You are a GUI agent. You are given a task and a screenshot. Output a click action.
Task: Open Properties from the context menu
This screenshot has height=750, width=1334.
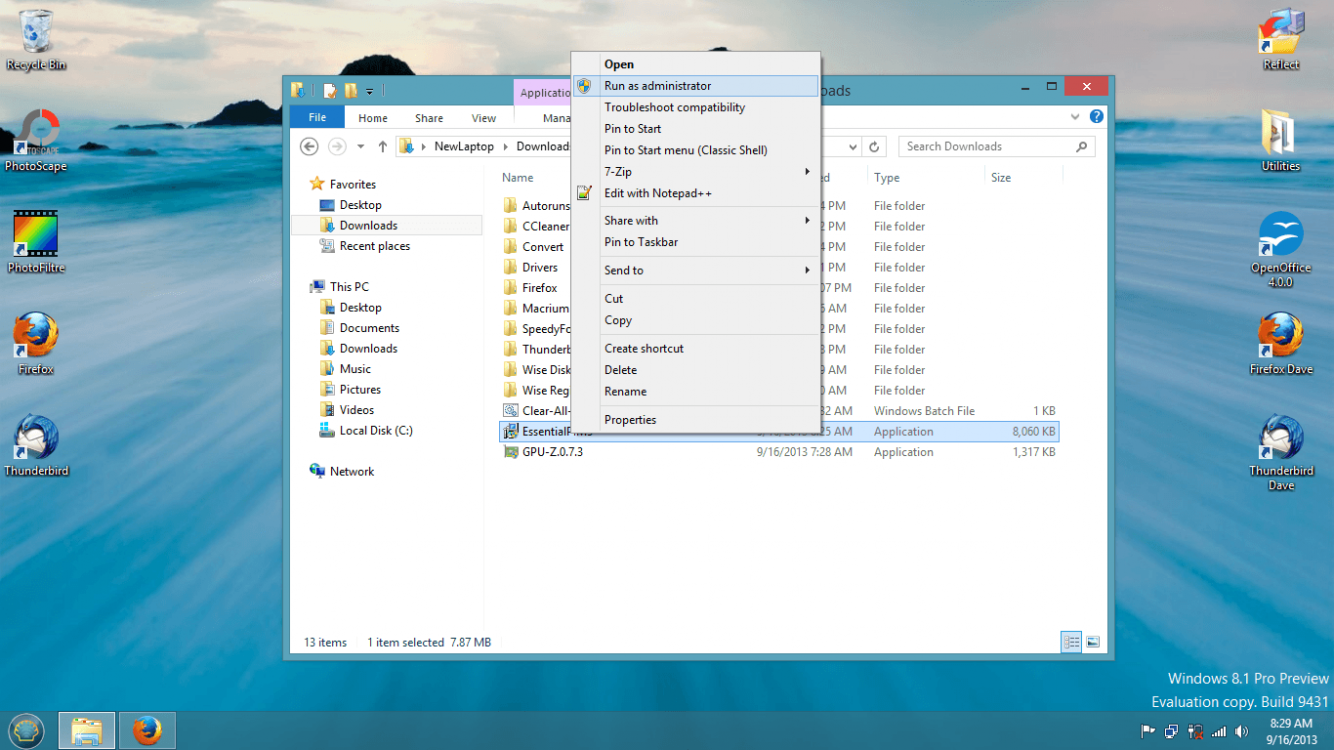pos(695,420)
